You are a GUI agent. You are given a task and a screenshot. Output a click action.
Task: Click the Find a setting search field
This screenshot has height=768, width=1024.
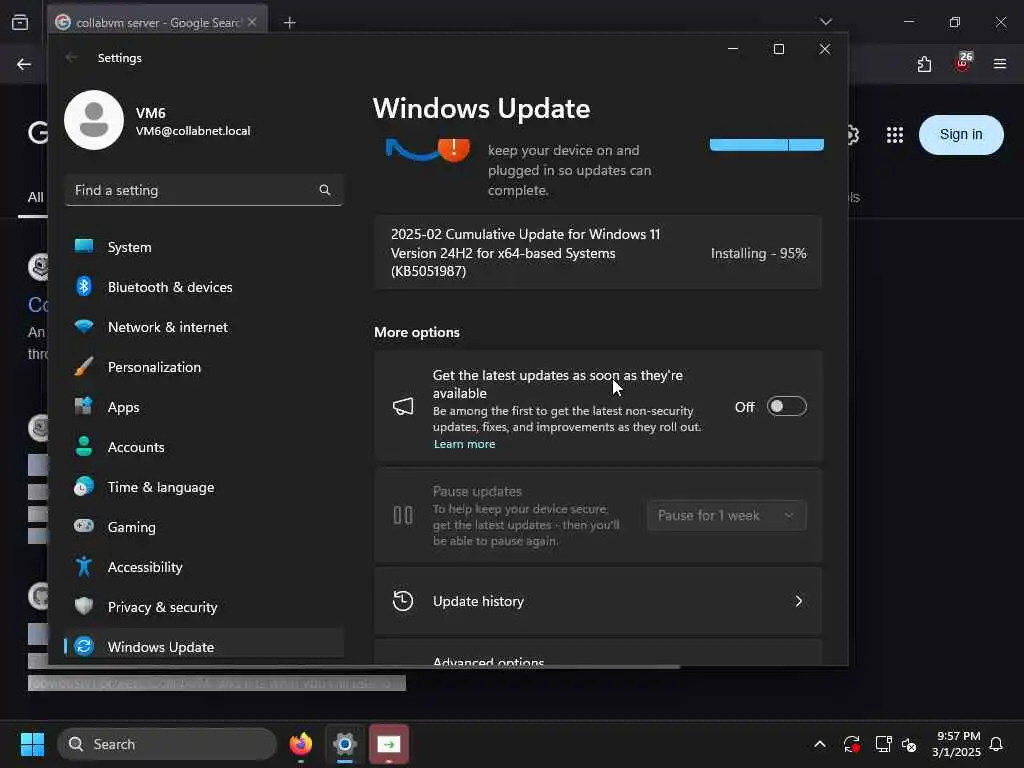[x=204, y=190]
